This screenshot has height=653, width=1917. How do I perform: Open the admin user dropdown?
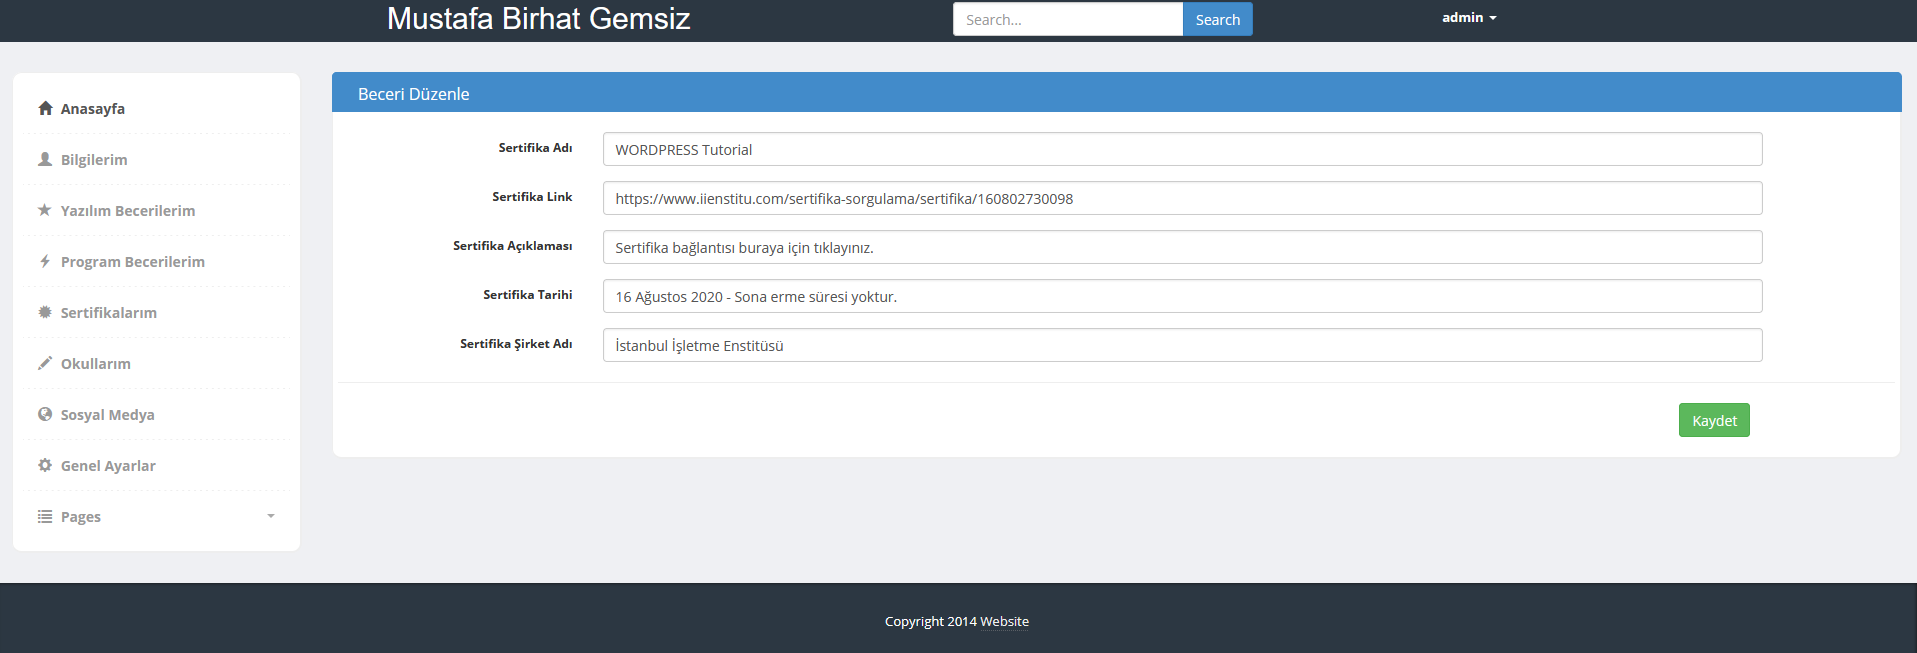pyautogui.click(x=1469, y=18)
